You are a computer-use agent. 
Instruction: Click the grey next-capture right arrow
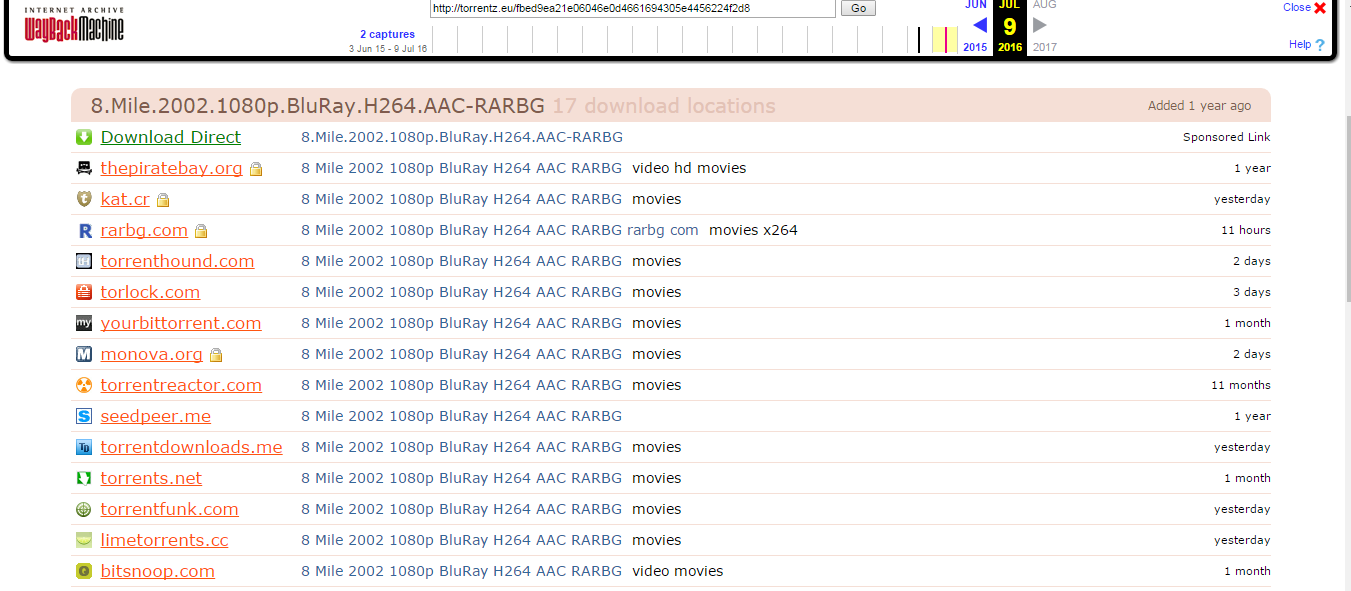(1040, 25)
